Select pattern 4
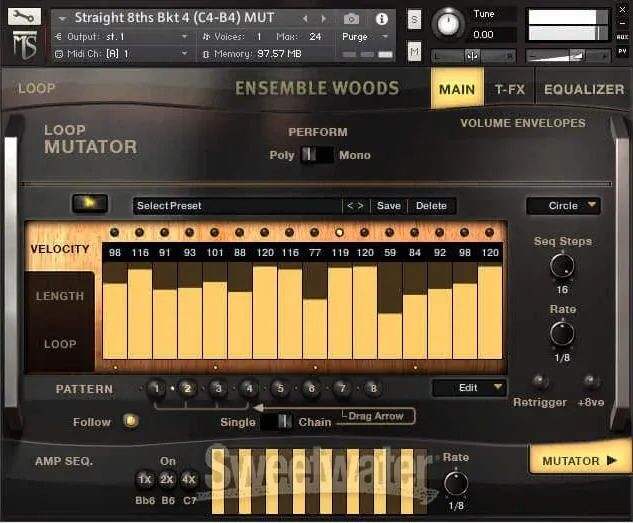The width and height of the screenshot is (633, 523). pyautogui.click(x=249, y=389)
